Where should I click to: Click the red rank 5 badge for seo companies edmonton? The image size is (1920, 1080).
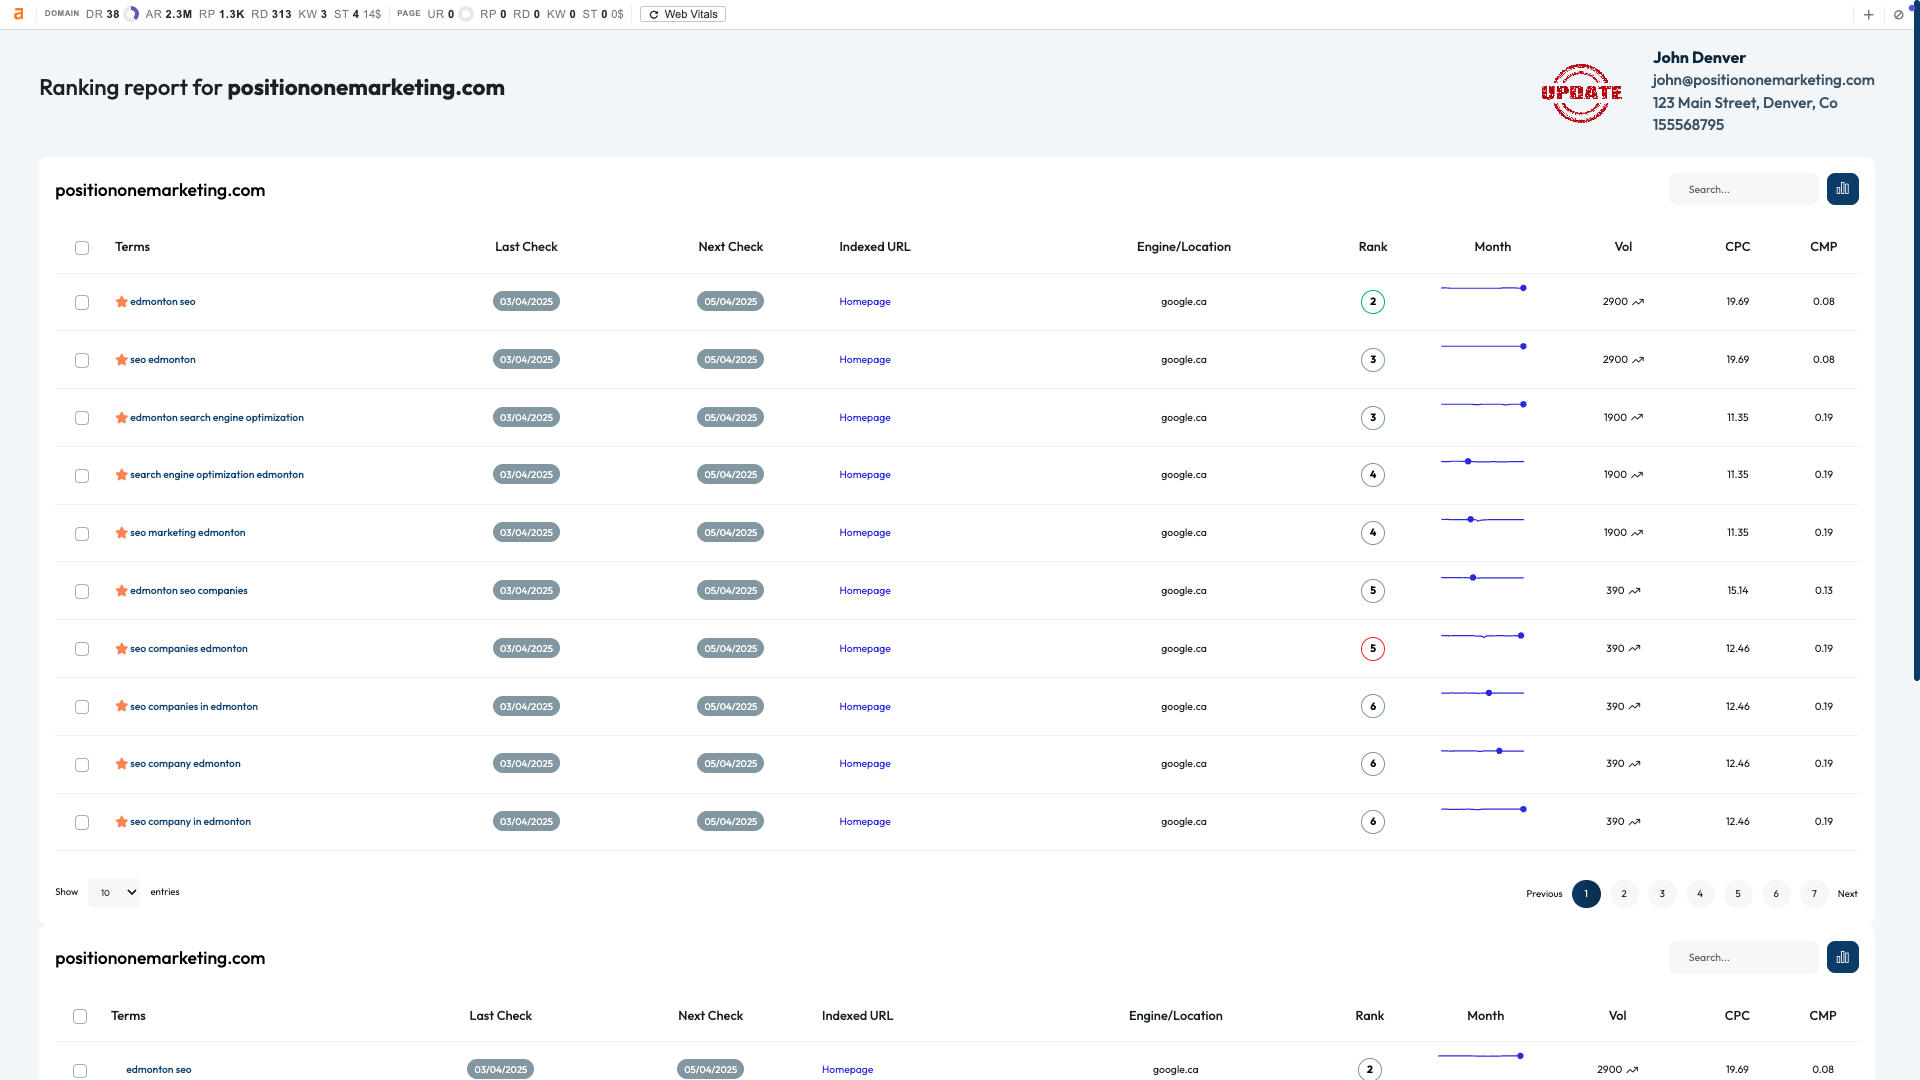tap(1373, 649)
